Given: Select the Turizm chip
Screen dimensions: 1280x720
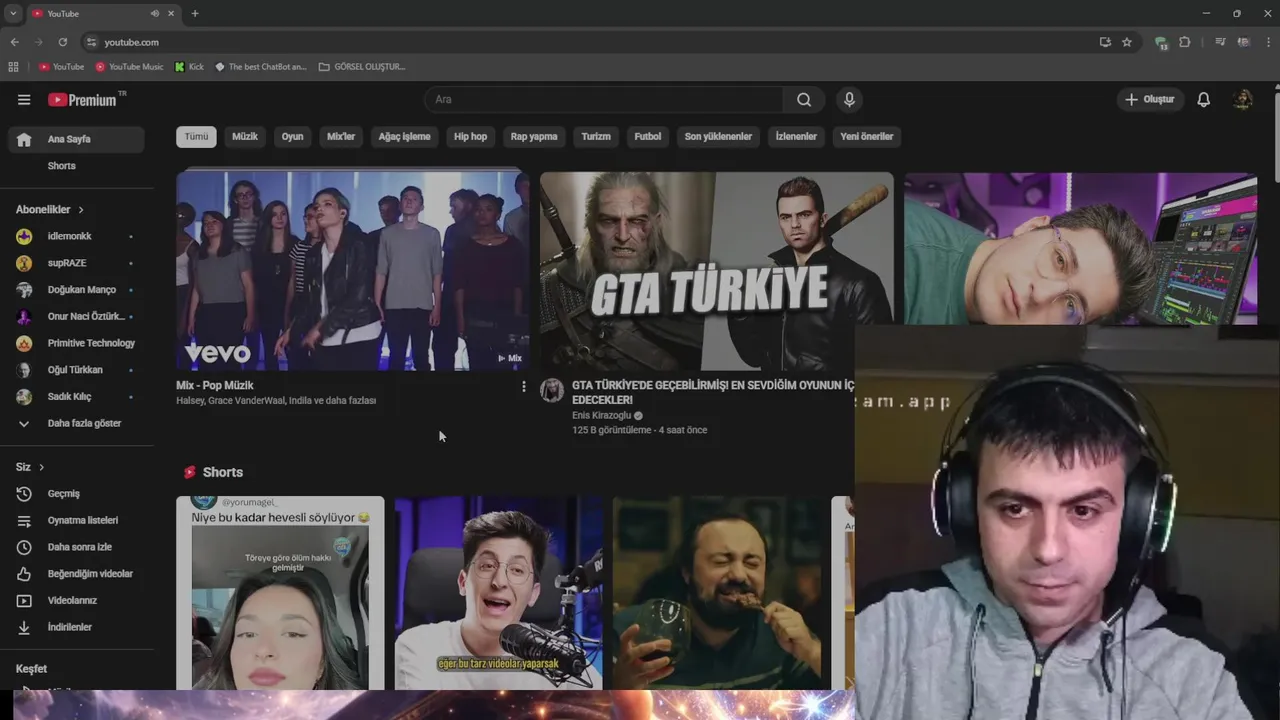Looking at the screenshot, I should point(596,136).
